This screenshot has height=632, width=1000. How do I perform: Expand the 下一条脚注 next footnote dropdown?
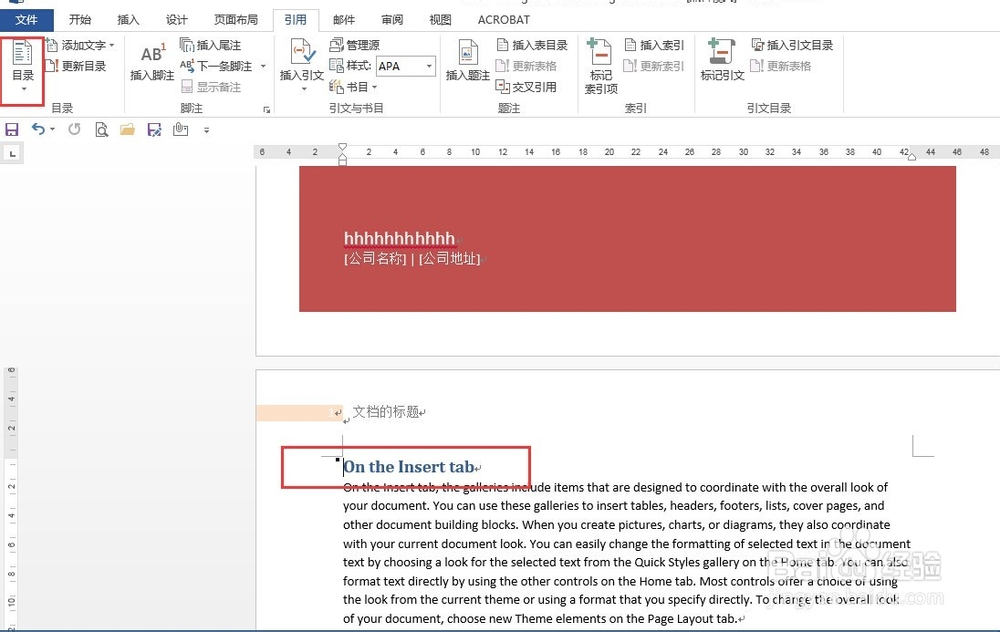263,64
